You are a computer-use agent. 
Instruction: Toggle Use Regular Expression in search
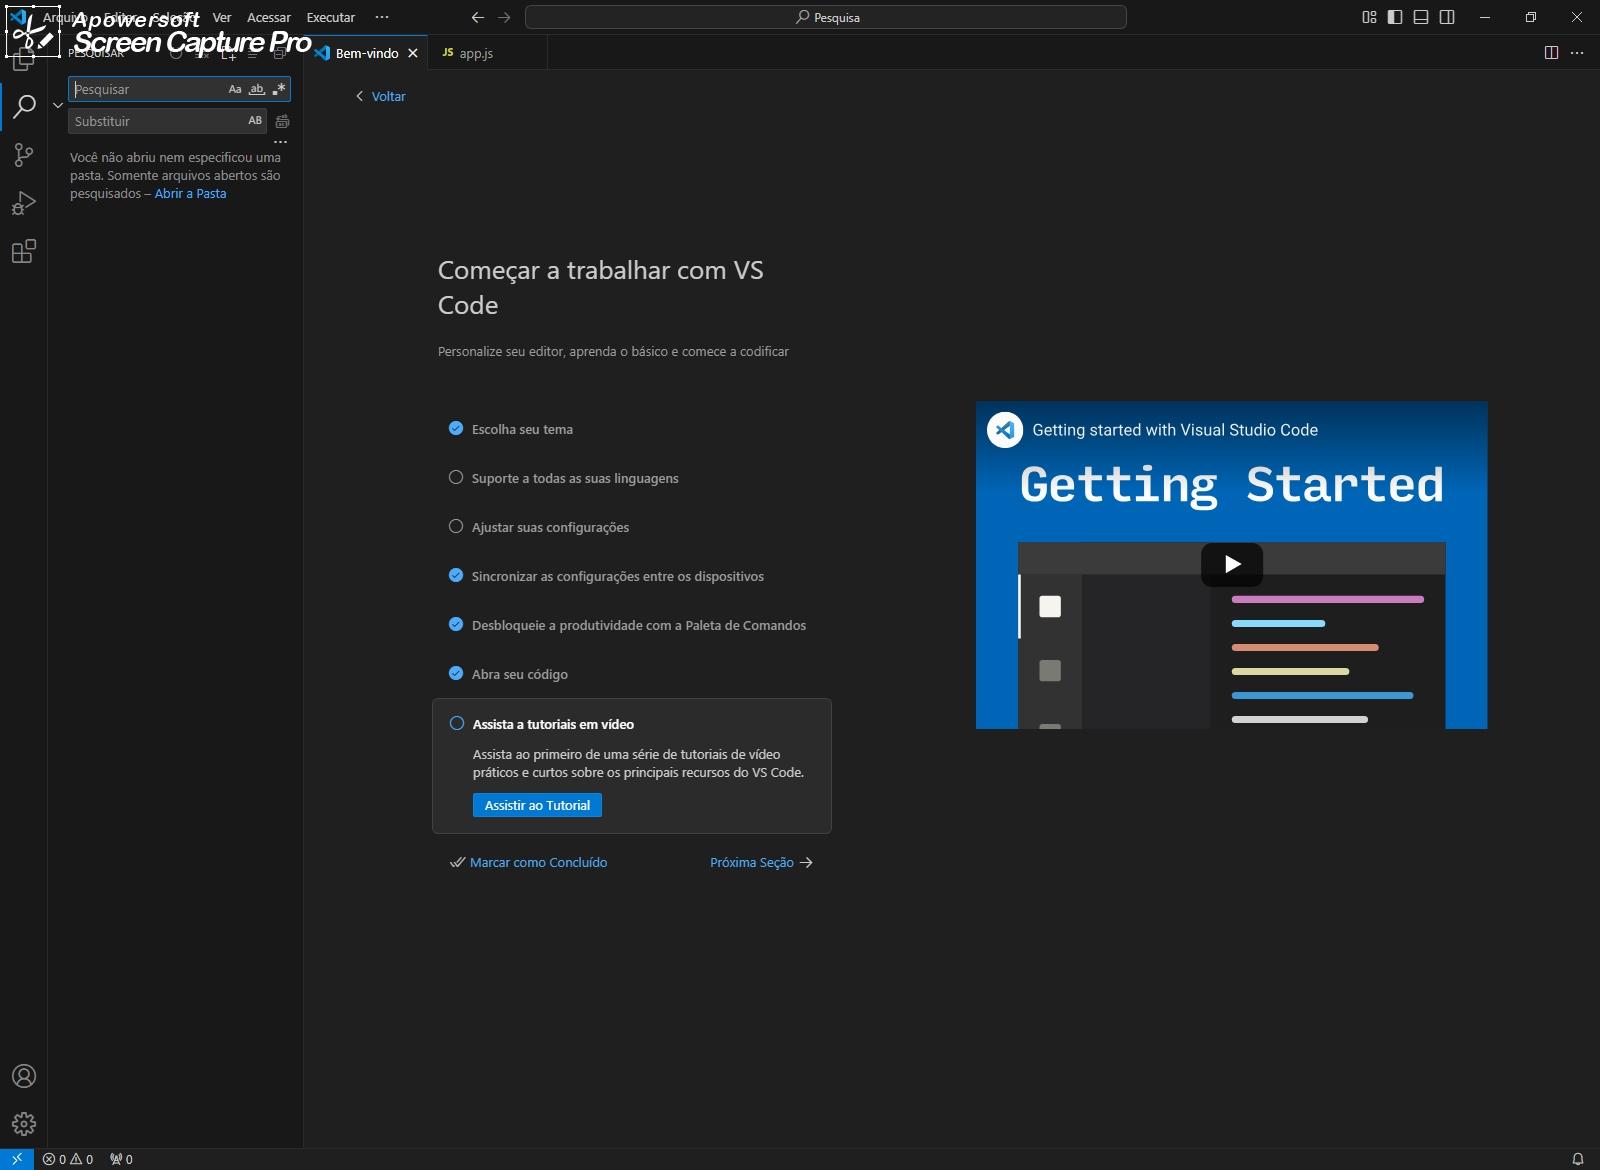[x=279, y=89]
